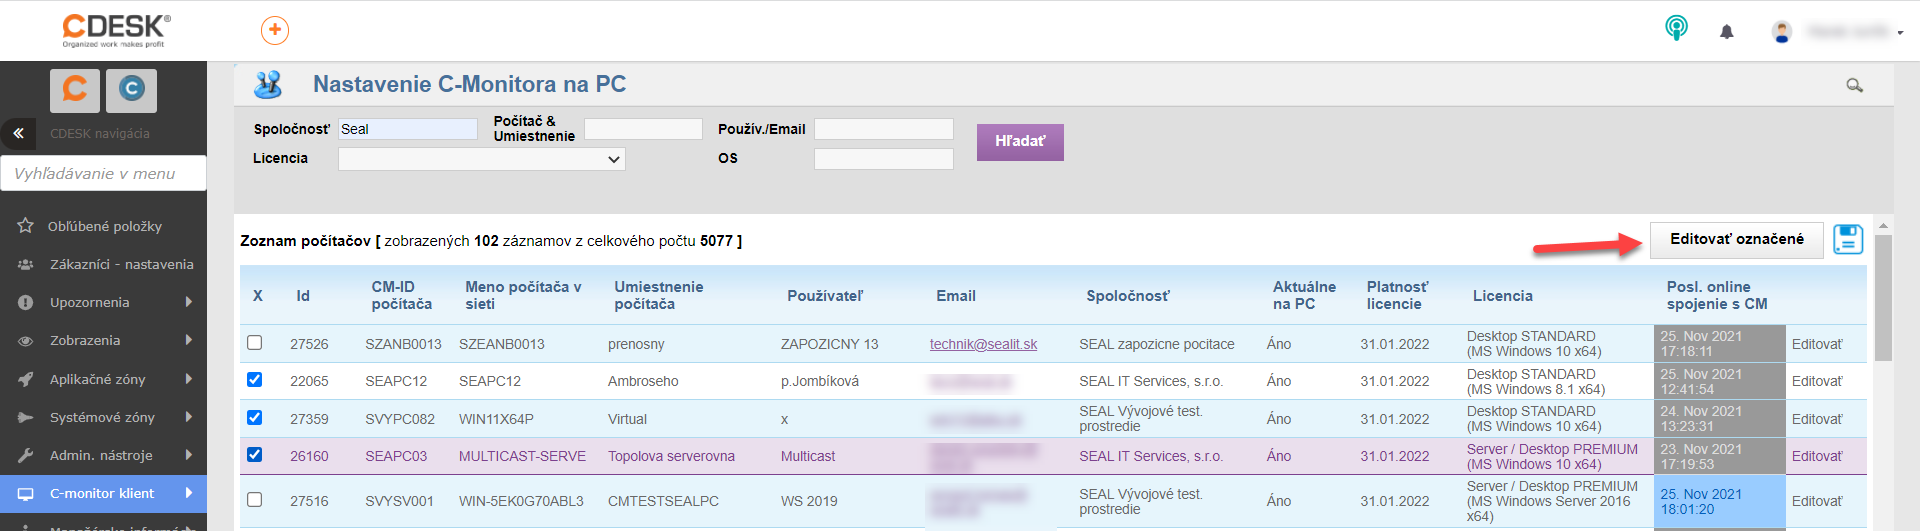Click the monitor icon for C-monitor klient
Viewport: 1920px width, 531px height.
pyautogui.click(x=26, y=493)
